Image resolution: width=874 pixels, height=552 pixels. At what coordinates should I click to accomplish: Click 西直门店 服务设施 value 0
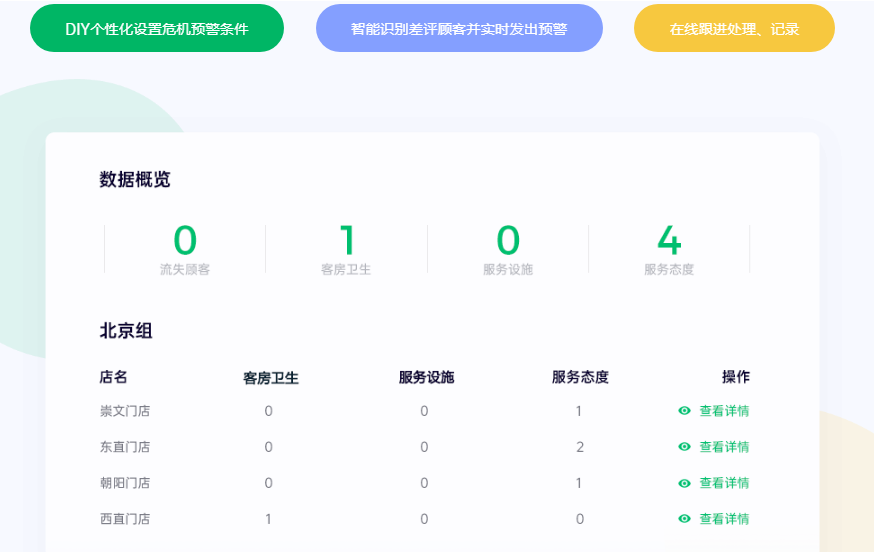(x=424, y=519)
